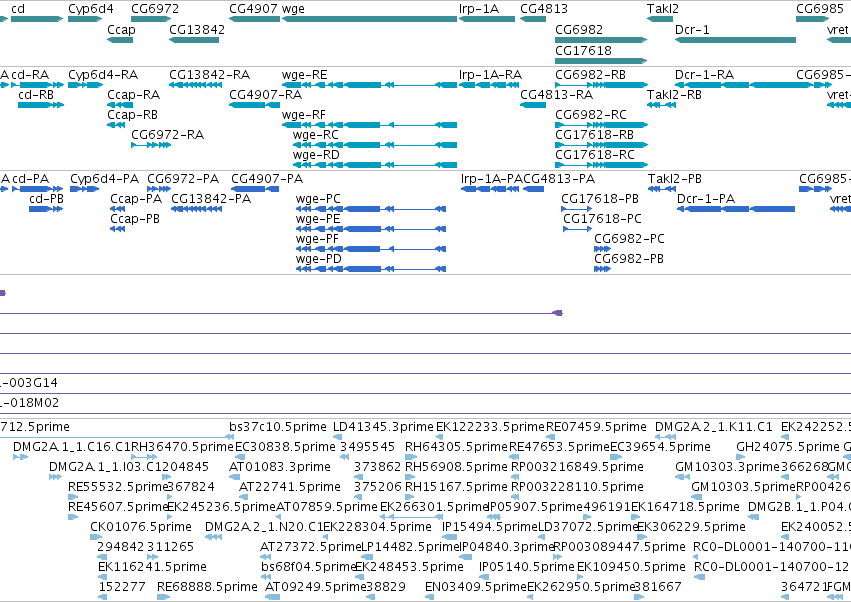Click the Irp-1A gene label
The image size is (851, 602).
point(479,9)
